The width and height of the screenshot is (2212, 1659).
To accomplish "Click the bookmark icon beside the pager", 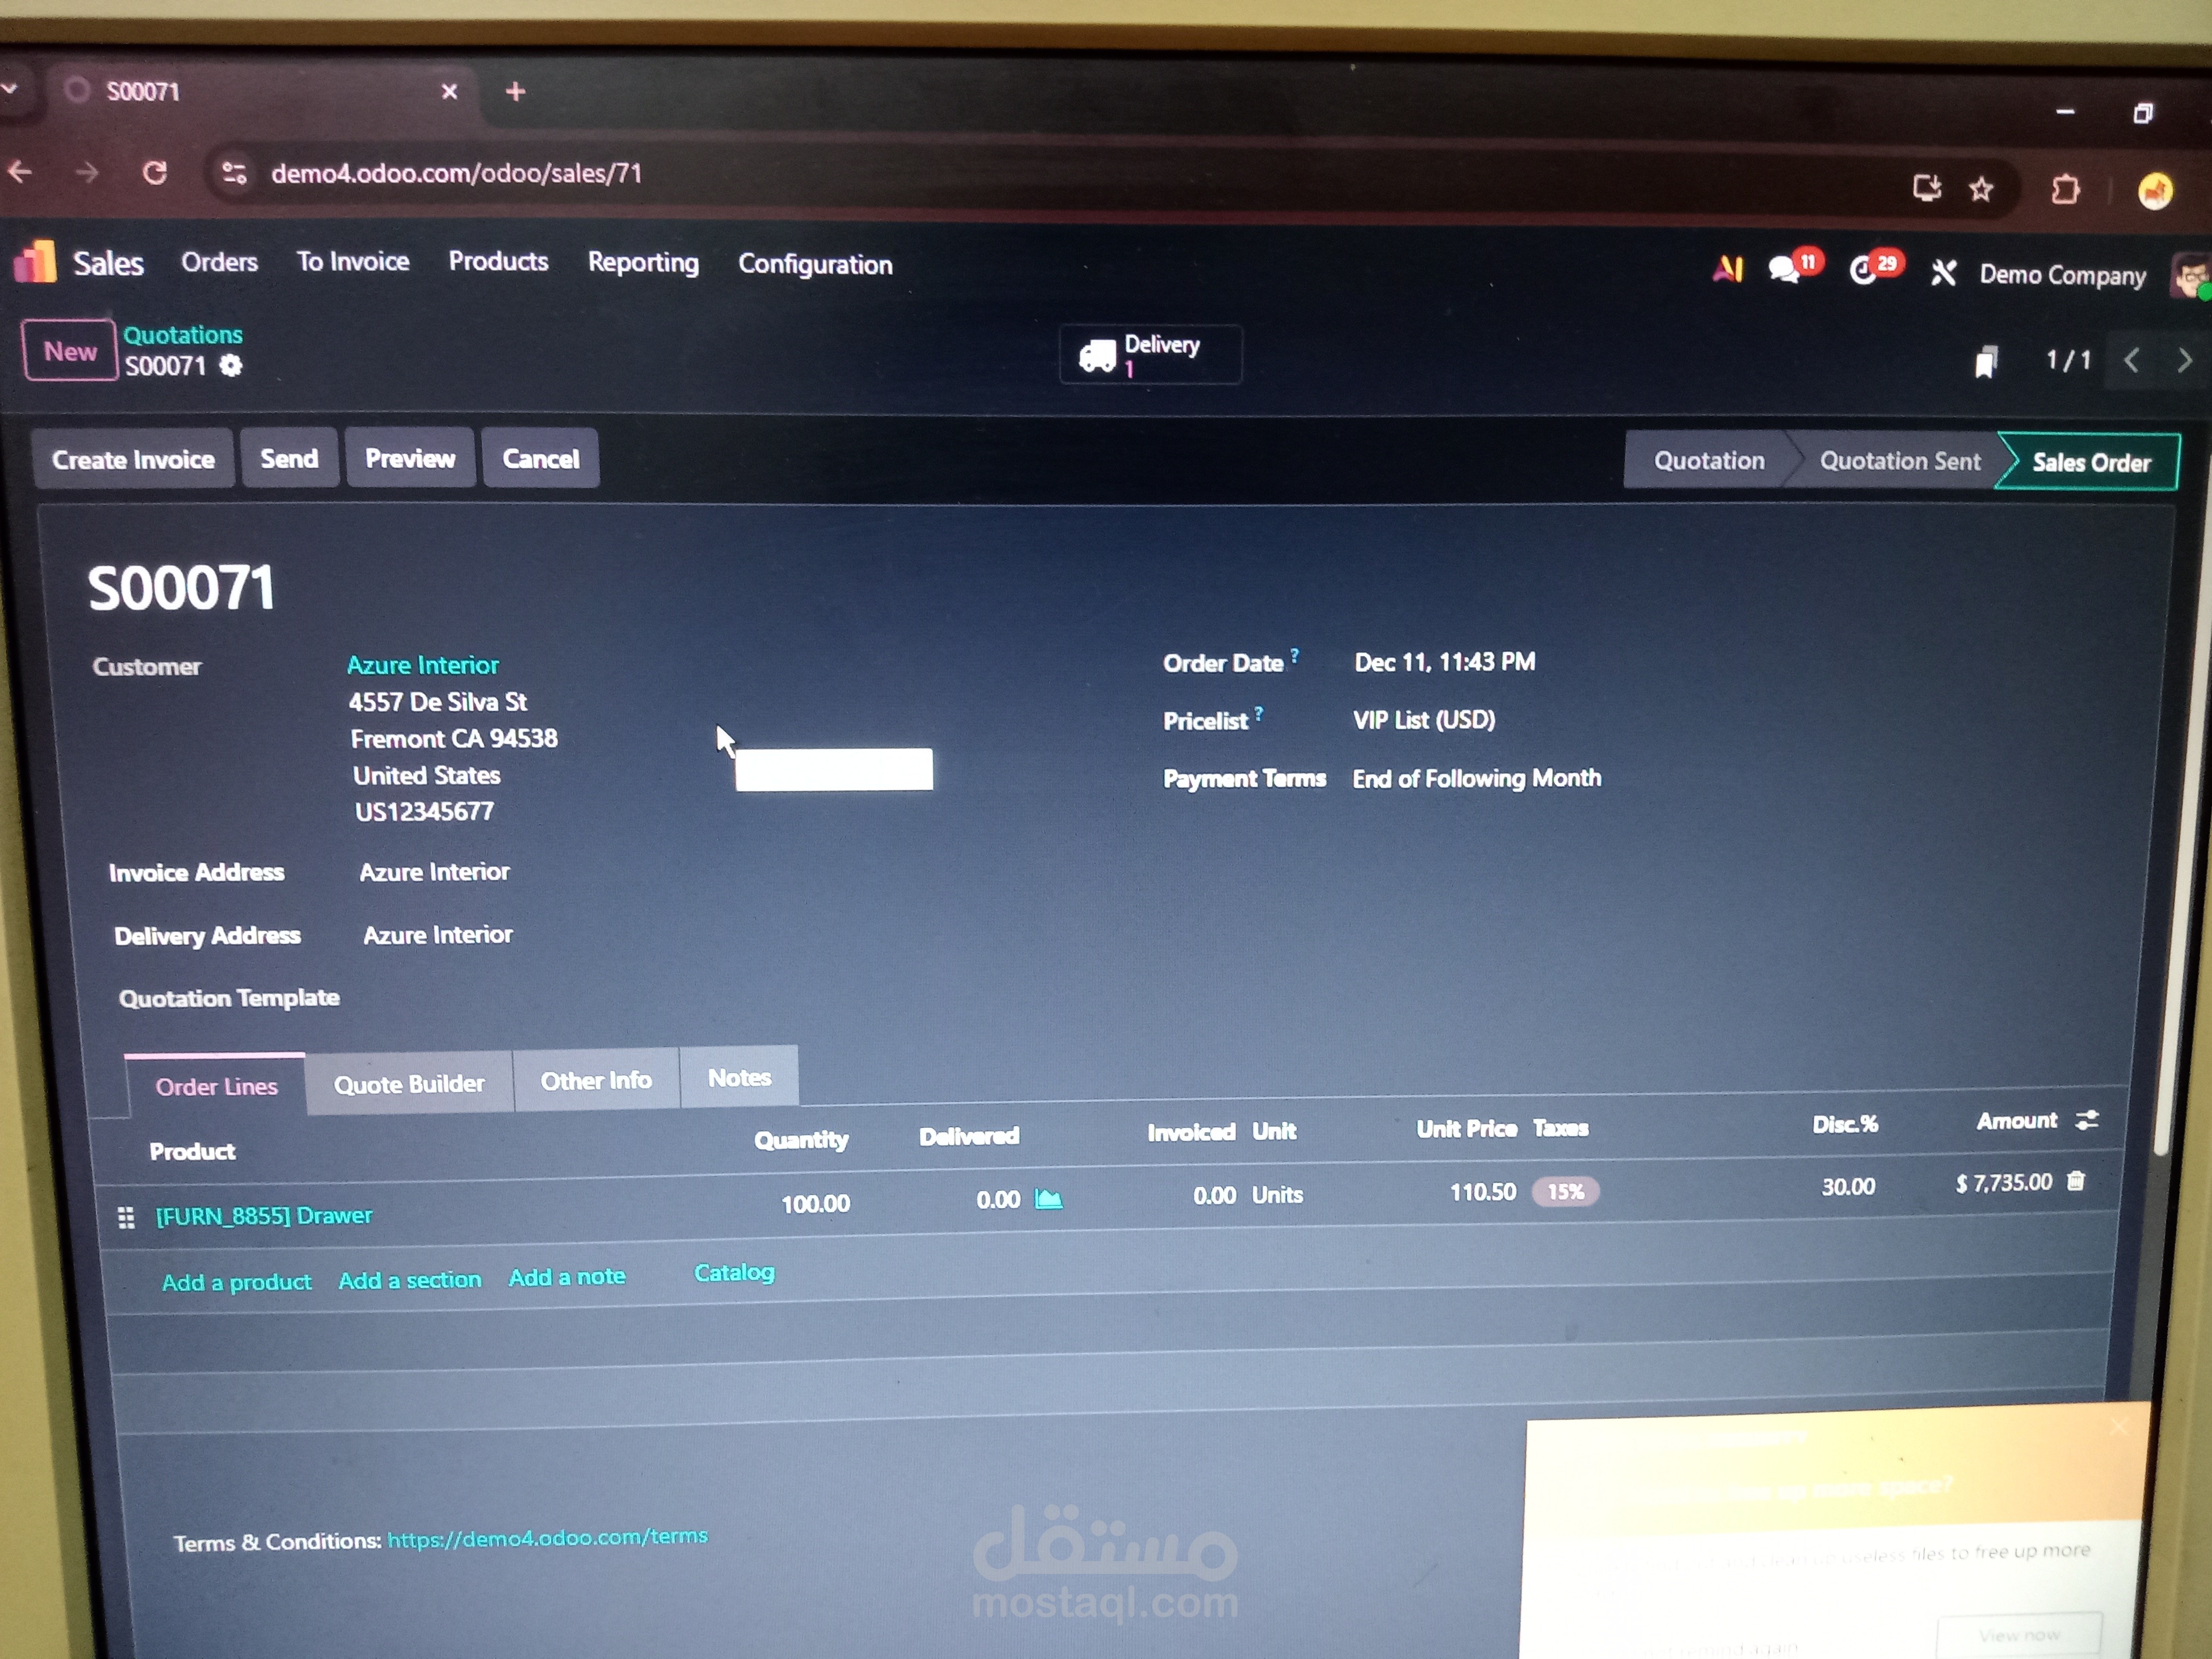I will pyautogui.click(x=1986, y=361).
